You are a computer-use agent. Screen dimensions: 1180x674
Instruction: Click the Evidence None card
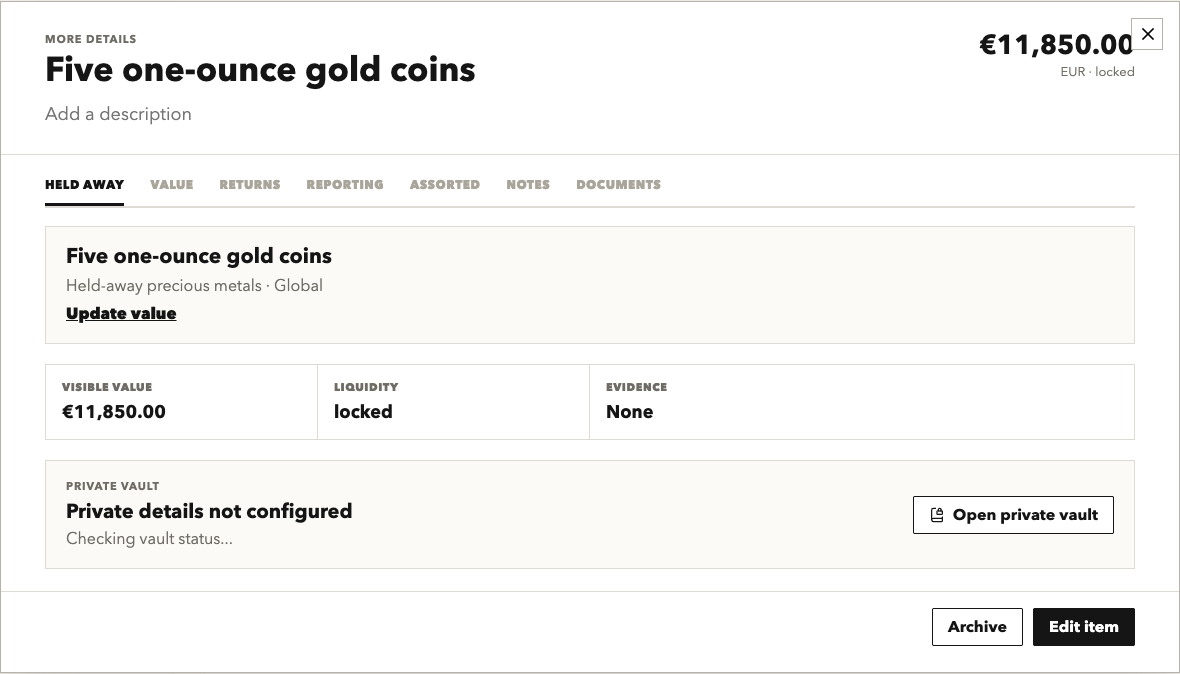click(x=862, y=402)
